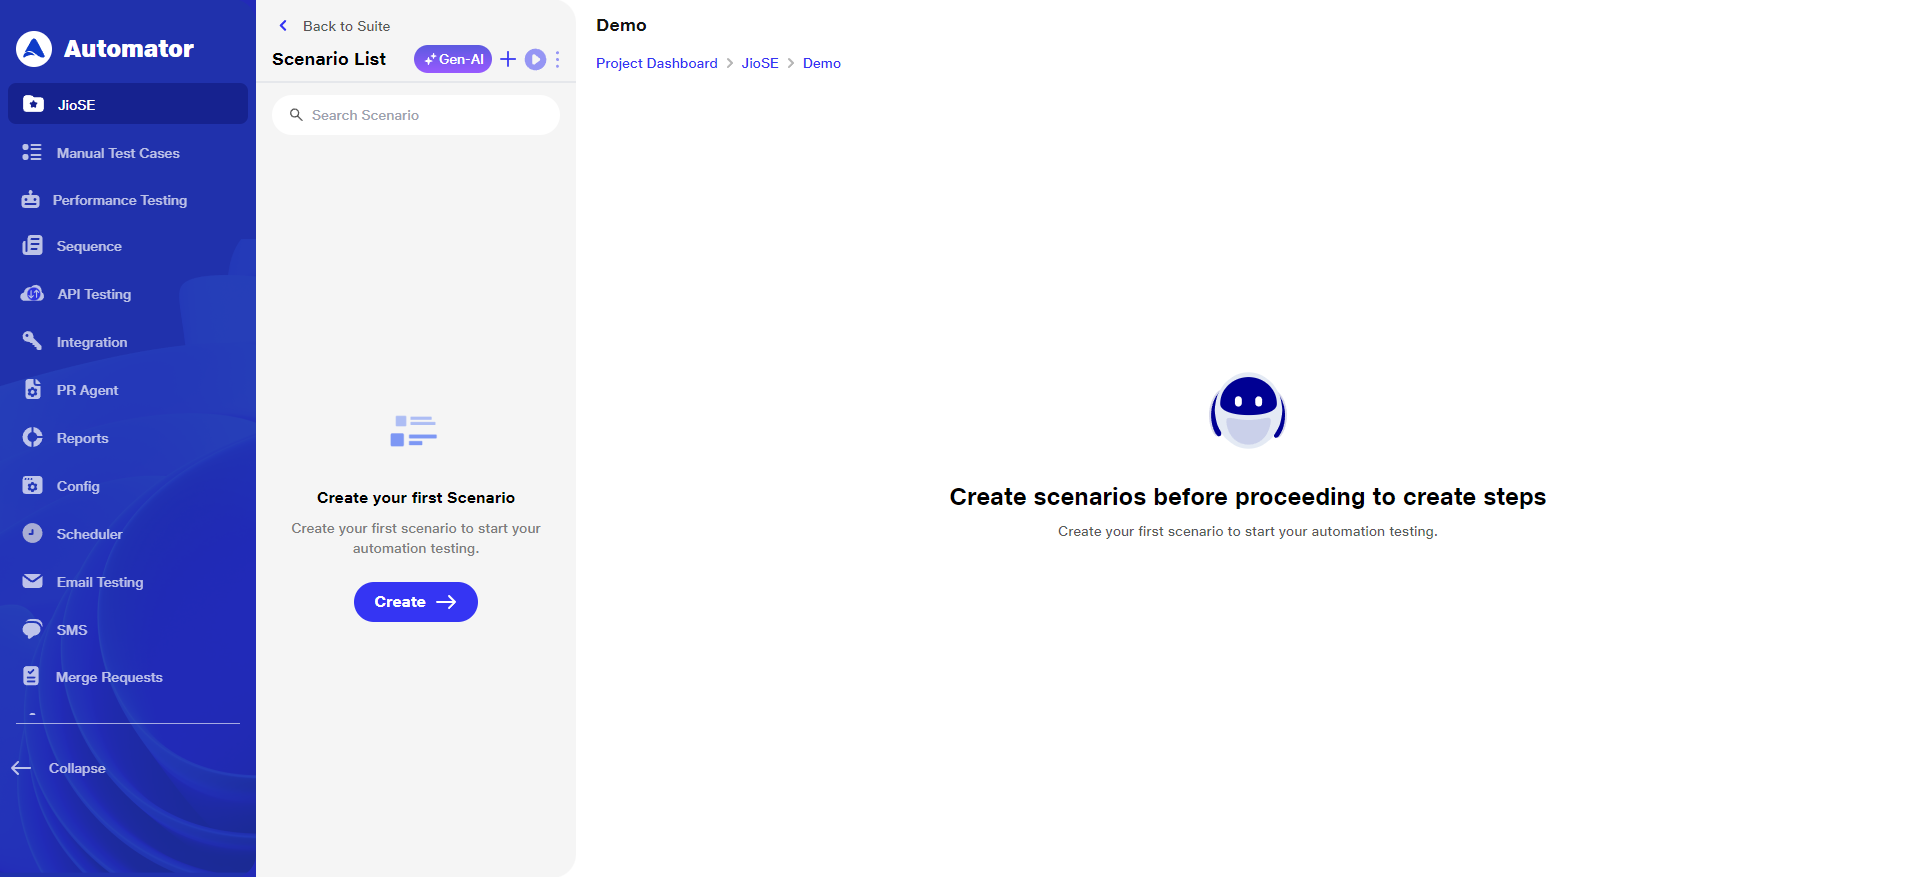Go back using Back to Suite arrow
Viewport: 1920px width, 877px height.
[x=283, y=26]
